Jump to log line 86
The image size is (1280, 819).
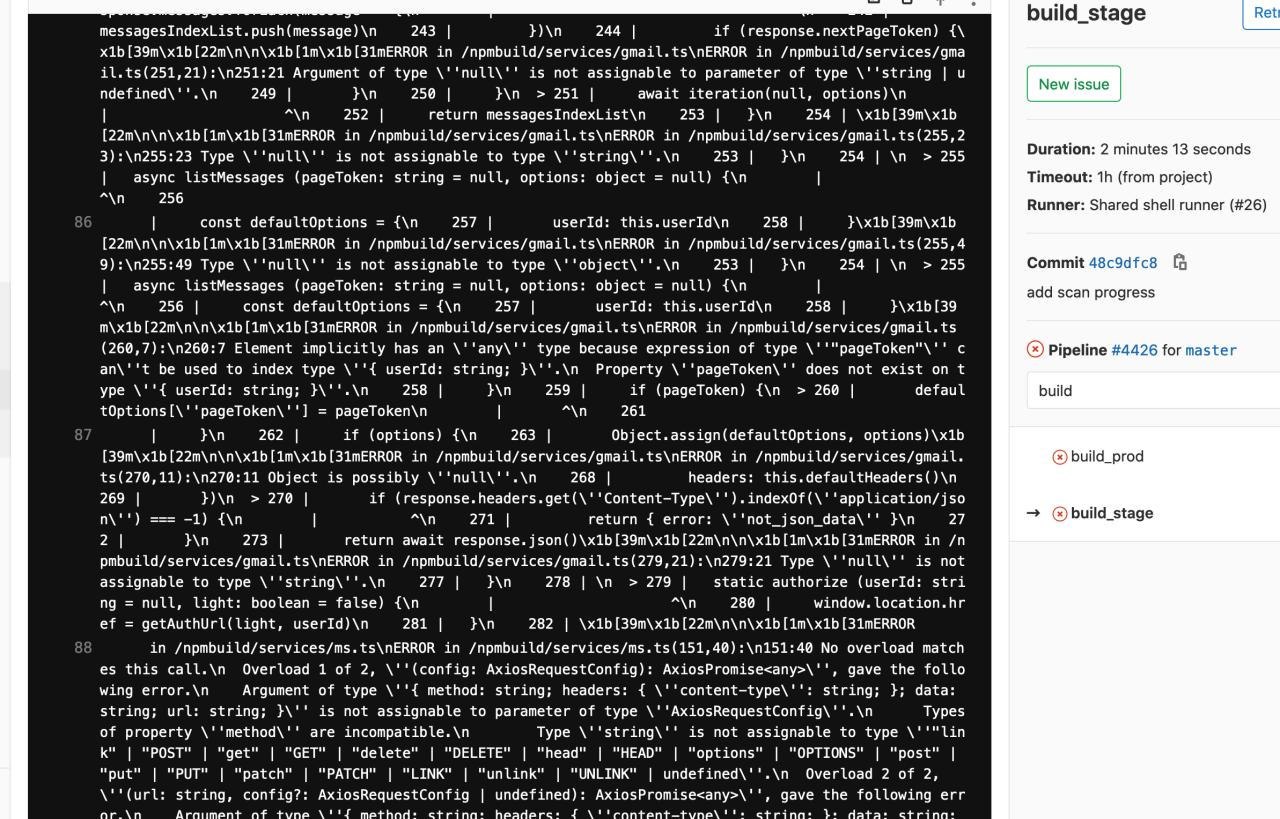coord(83,222)
